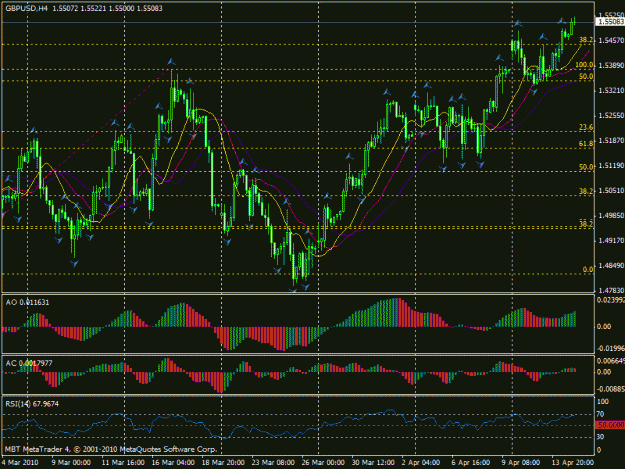The height and width of the screenshot is (469, 625).
Task: Click the 30 Mar 12:00 time label
Action: [x=373, y=463]
